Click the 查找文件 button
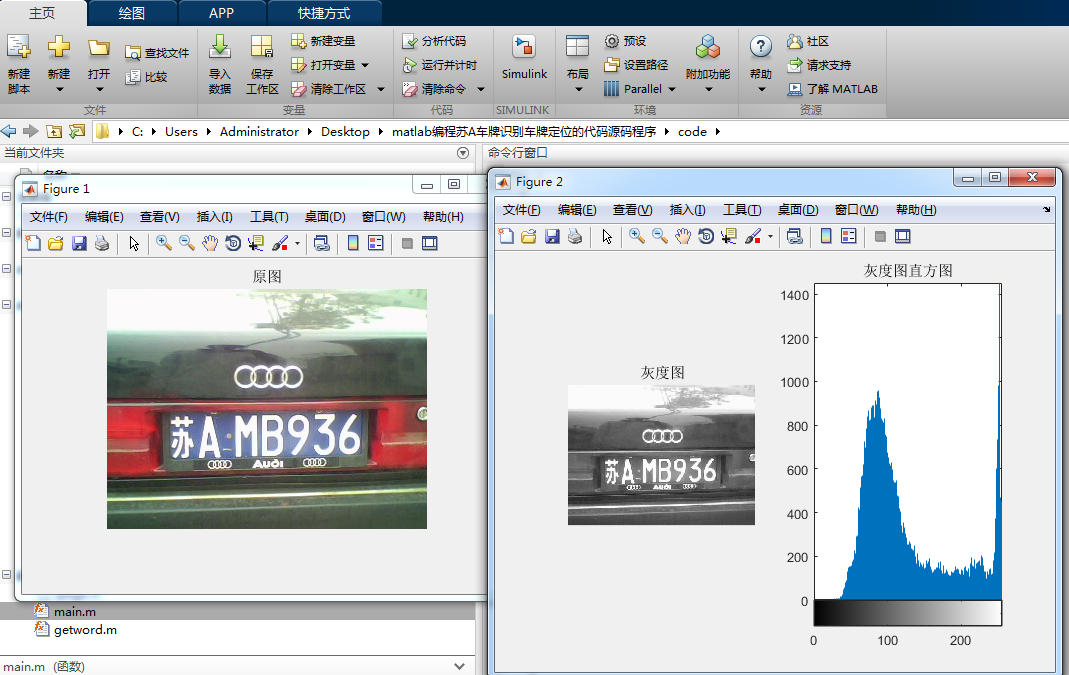This screenshot has height=675, width=1069. pos(157,52)
